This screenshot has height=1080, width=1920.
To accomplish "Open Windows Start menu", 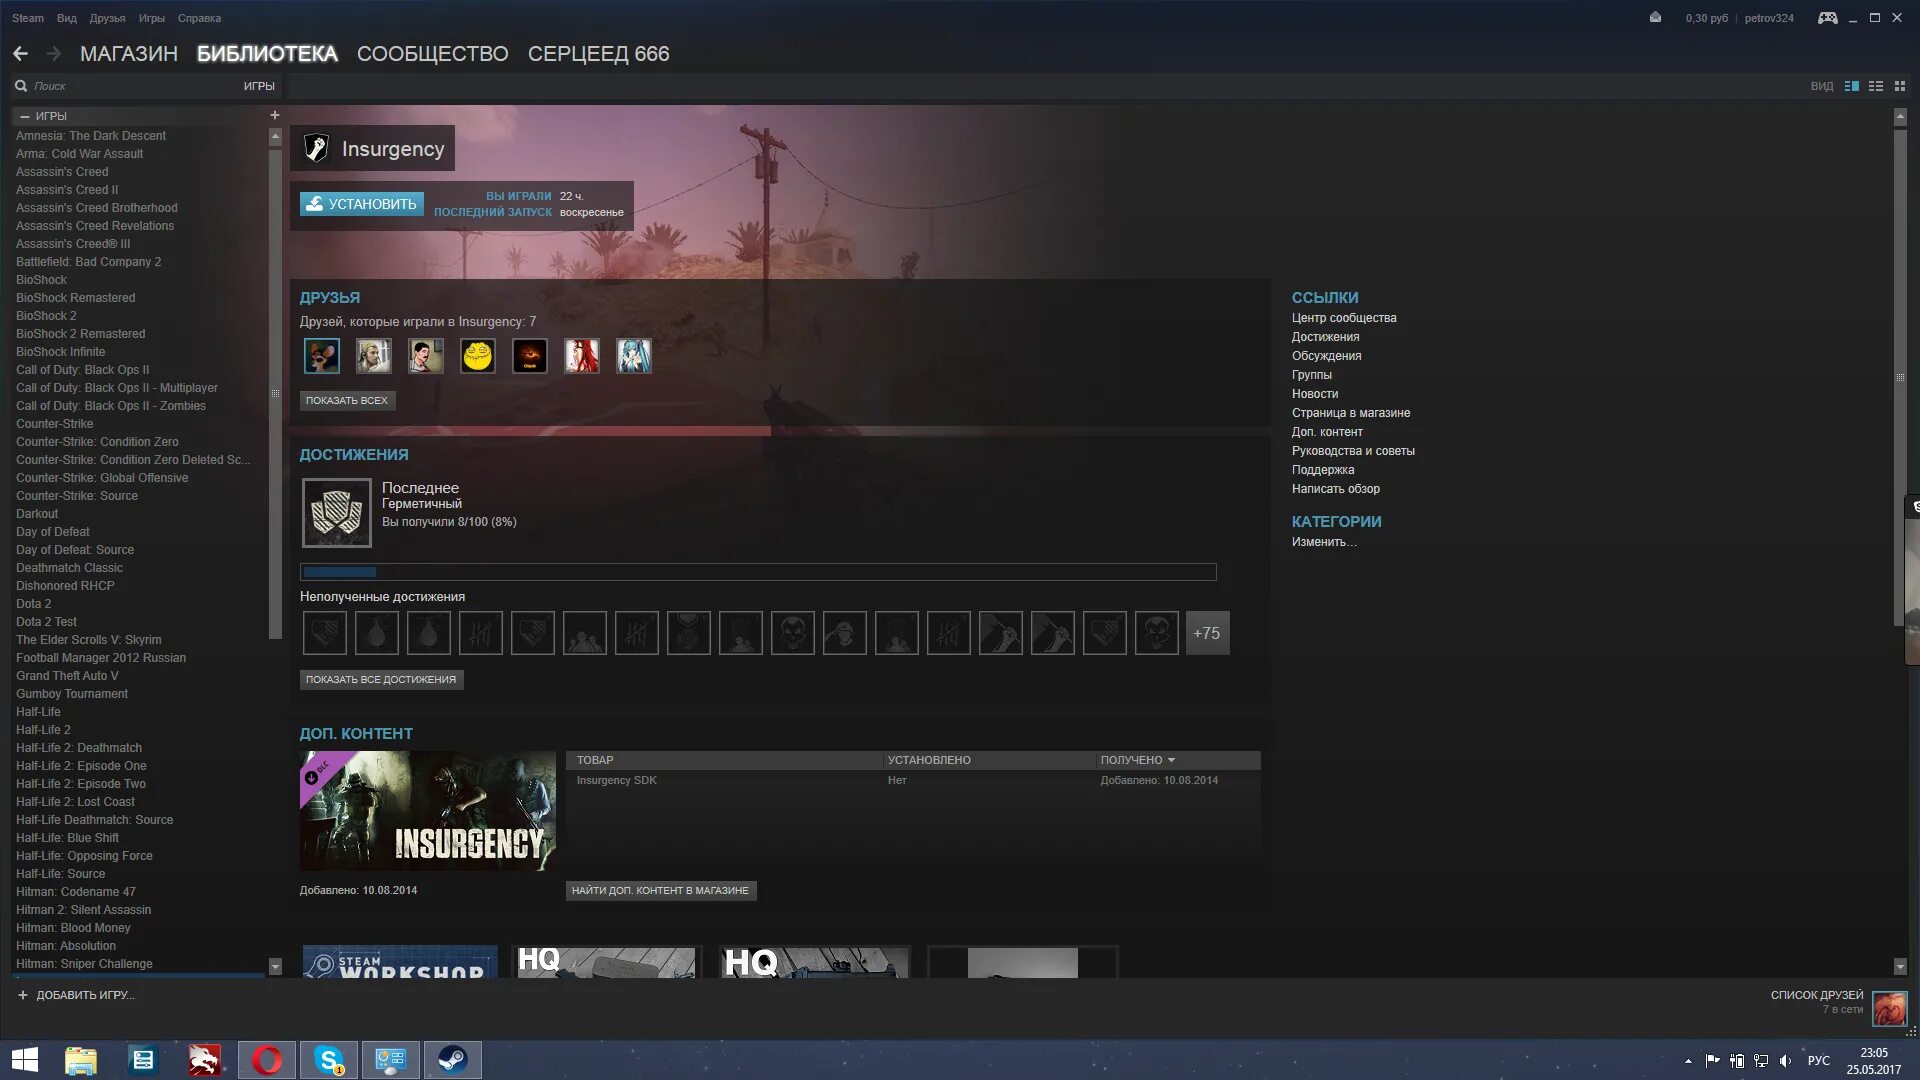I will (x=25, y=1060).
